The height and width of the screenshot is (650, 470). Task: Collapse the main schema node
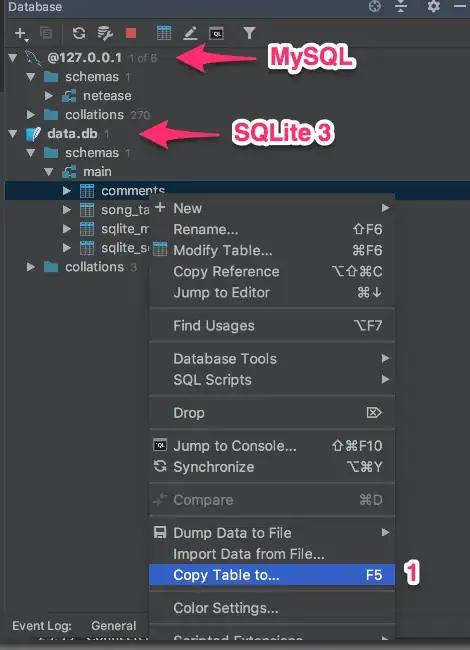48,172
